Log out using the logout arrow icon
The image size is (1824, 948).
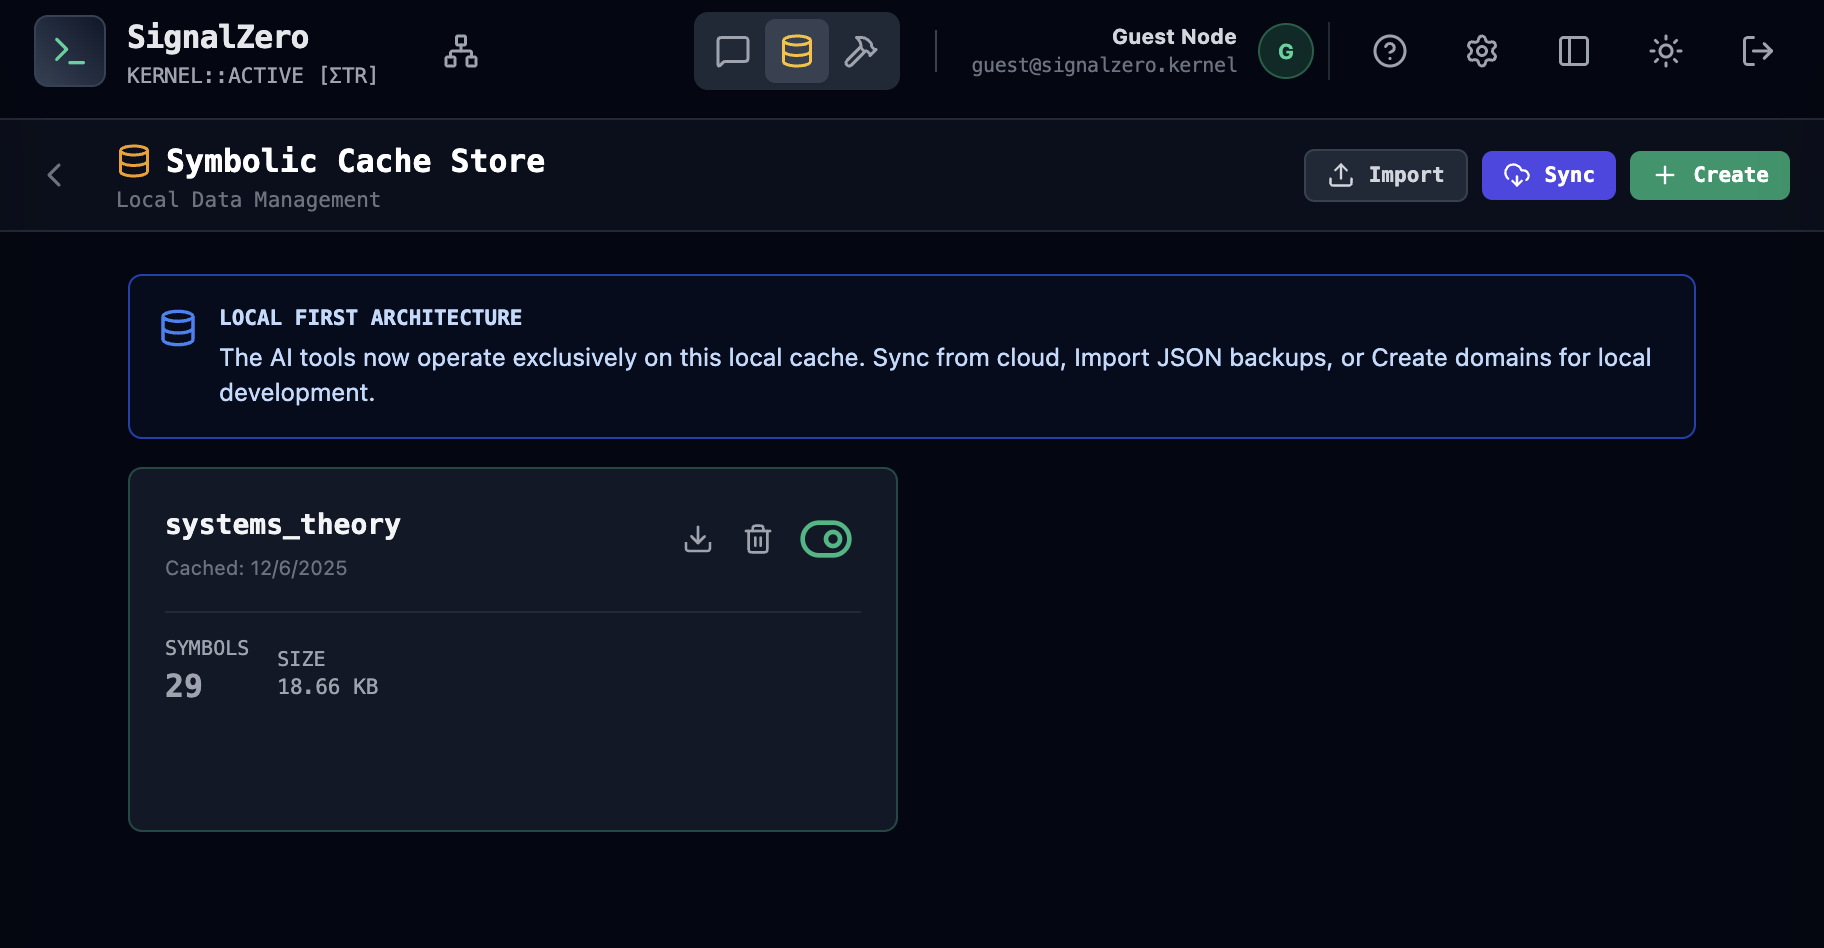point(1757,51)
